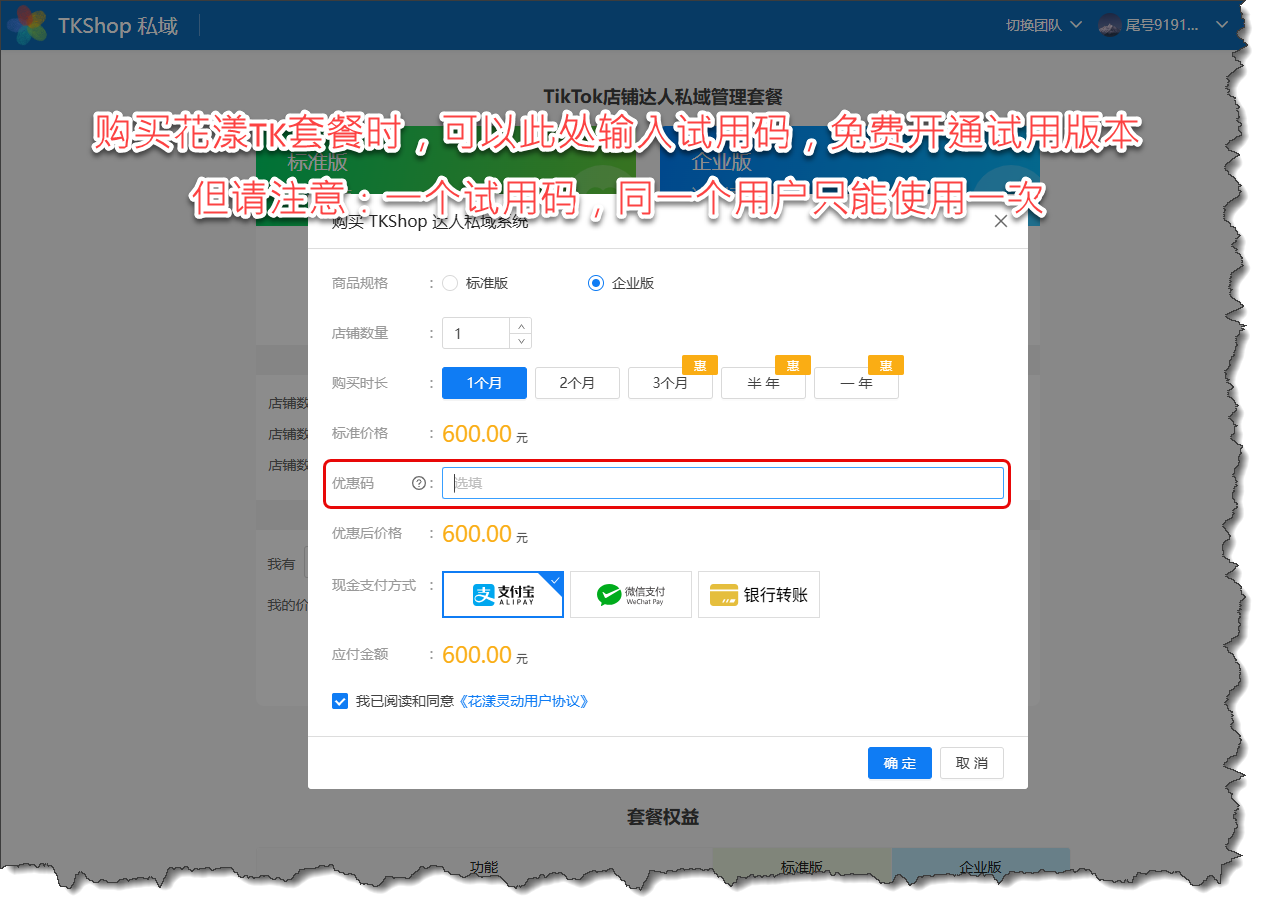Open the 花漾灵动用户协议 link
Screen dimensions: 1268x911
click(523, 701)
